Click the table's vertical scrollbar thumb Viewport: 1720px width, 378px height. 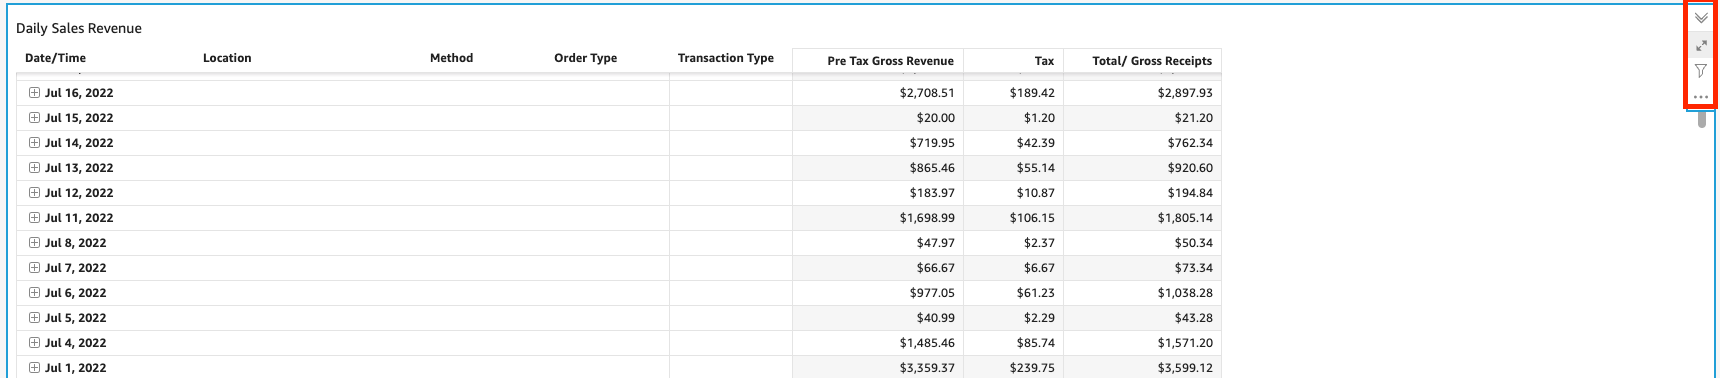1702,119
